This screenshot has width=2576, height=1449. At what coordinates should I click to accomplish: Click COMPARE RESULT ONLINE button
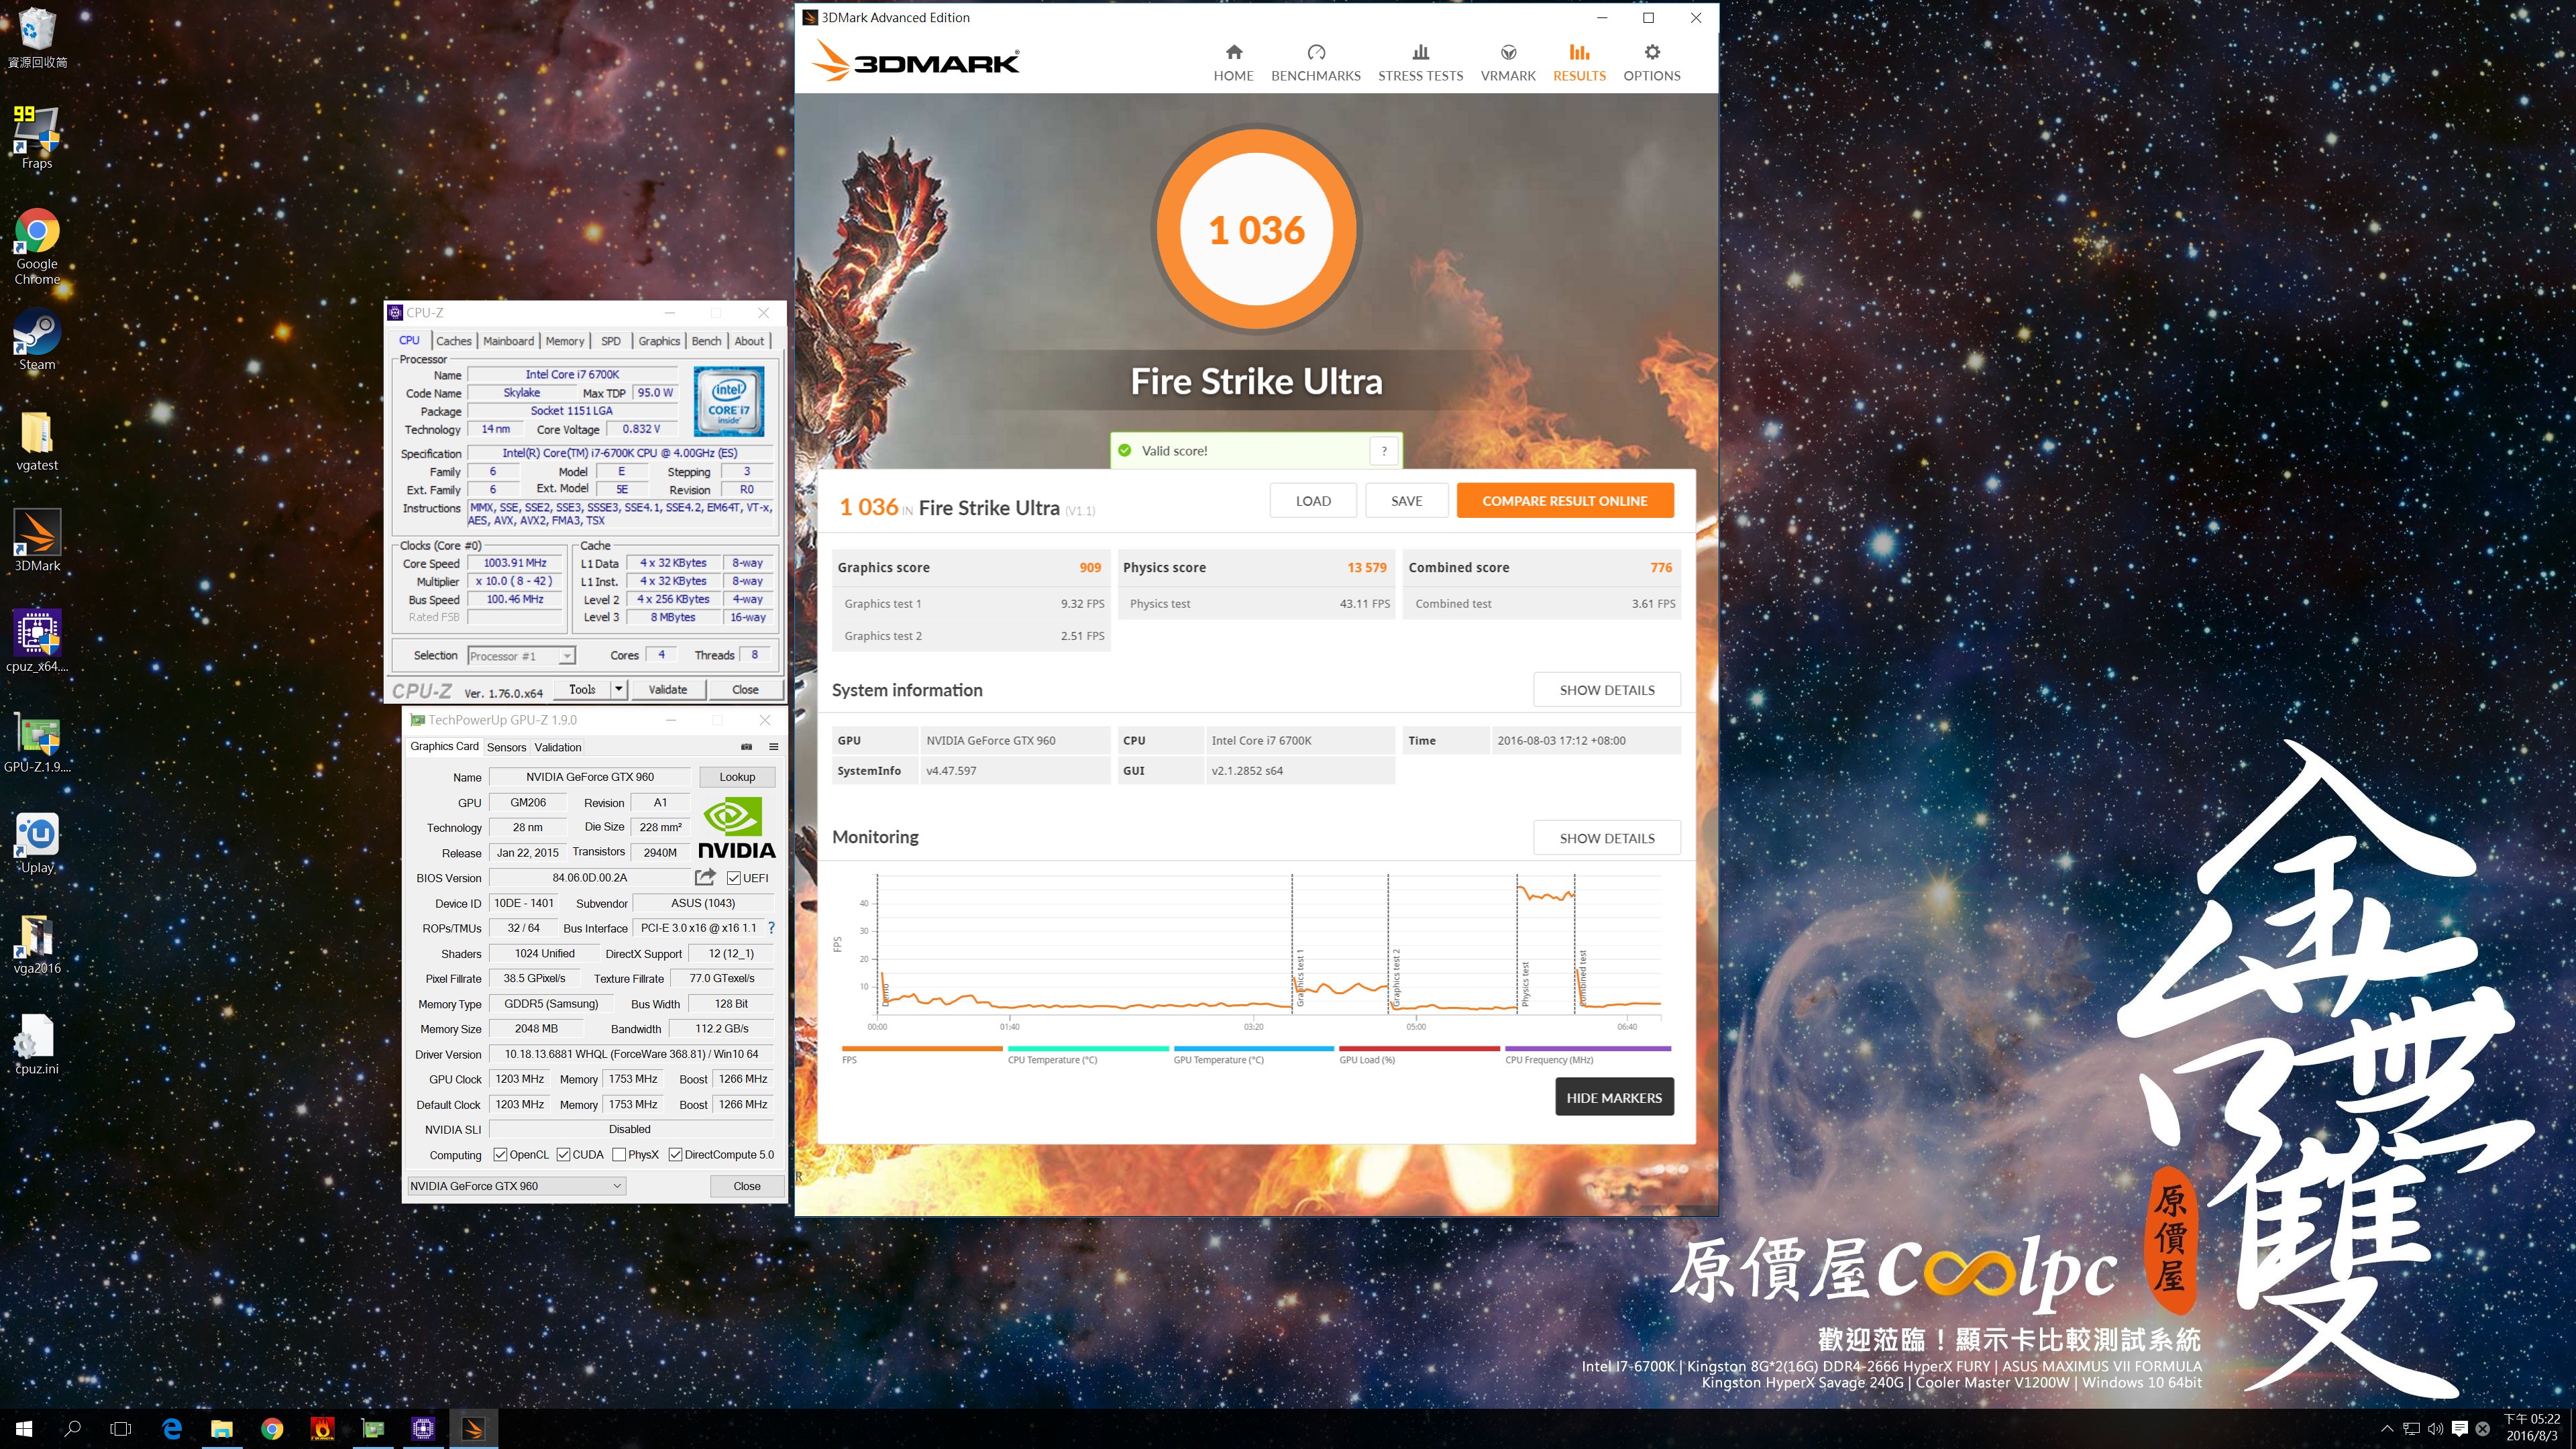click(x=1564, y=501)
